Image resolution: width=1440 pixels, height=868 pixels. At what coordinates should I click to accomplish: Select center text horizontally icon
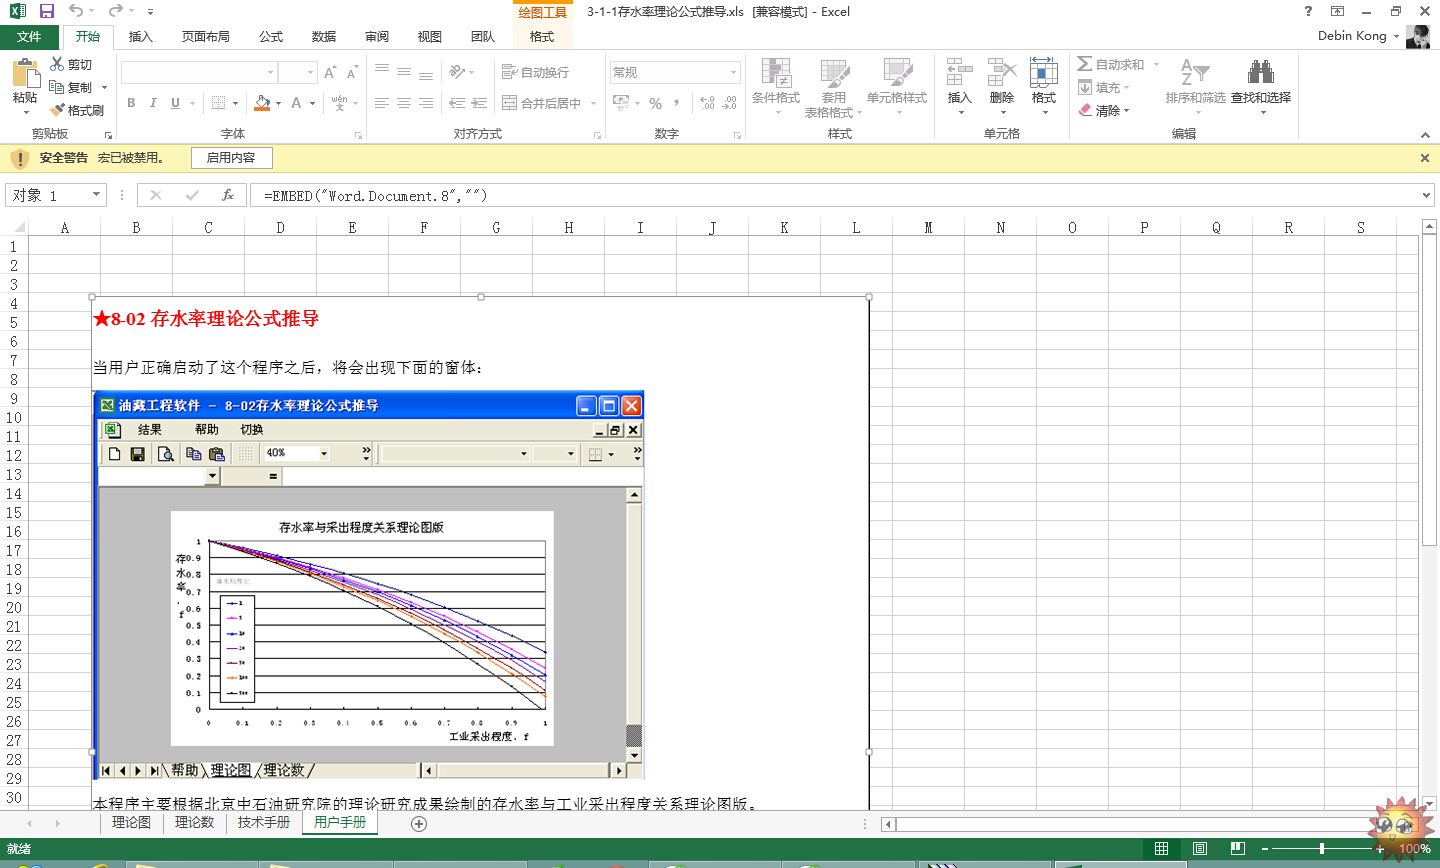pos(404,103)
